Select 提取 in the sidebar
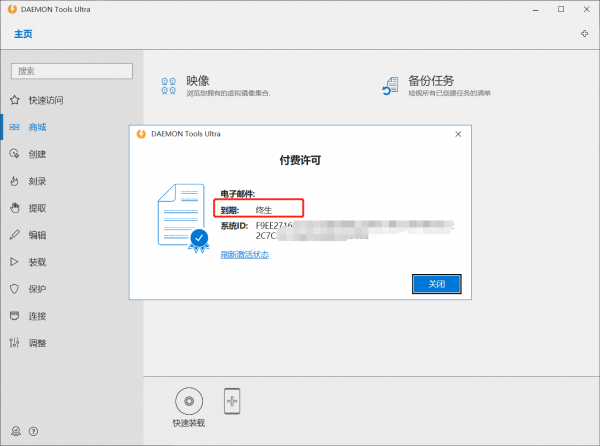This screenshot has width=600, height=446. click(38, 208)
